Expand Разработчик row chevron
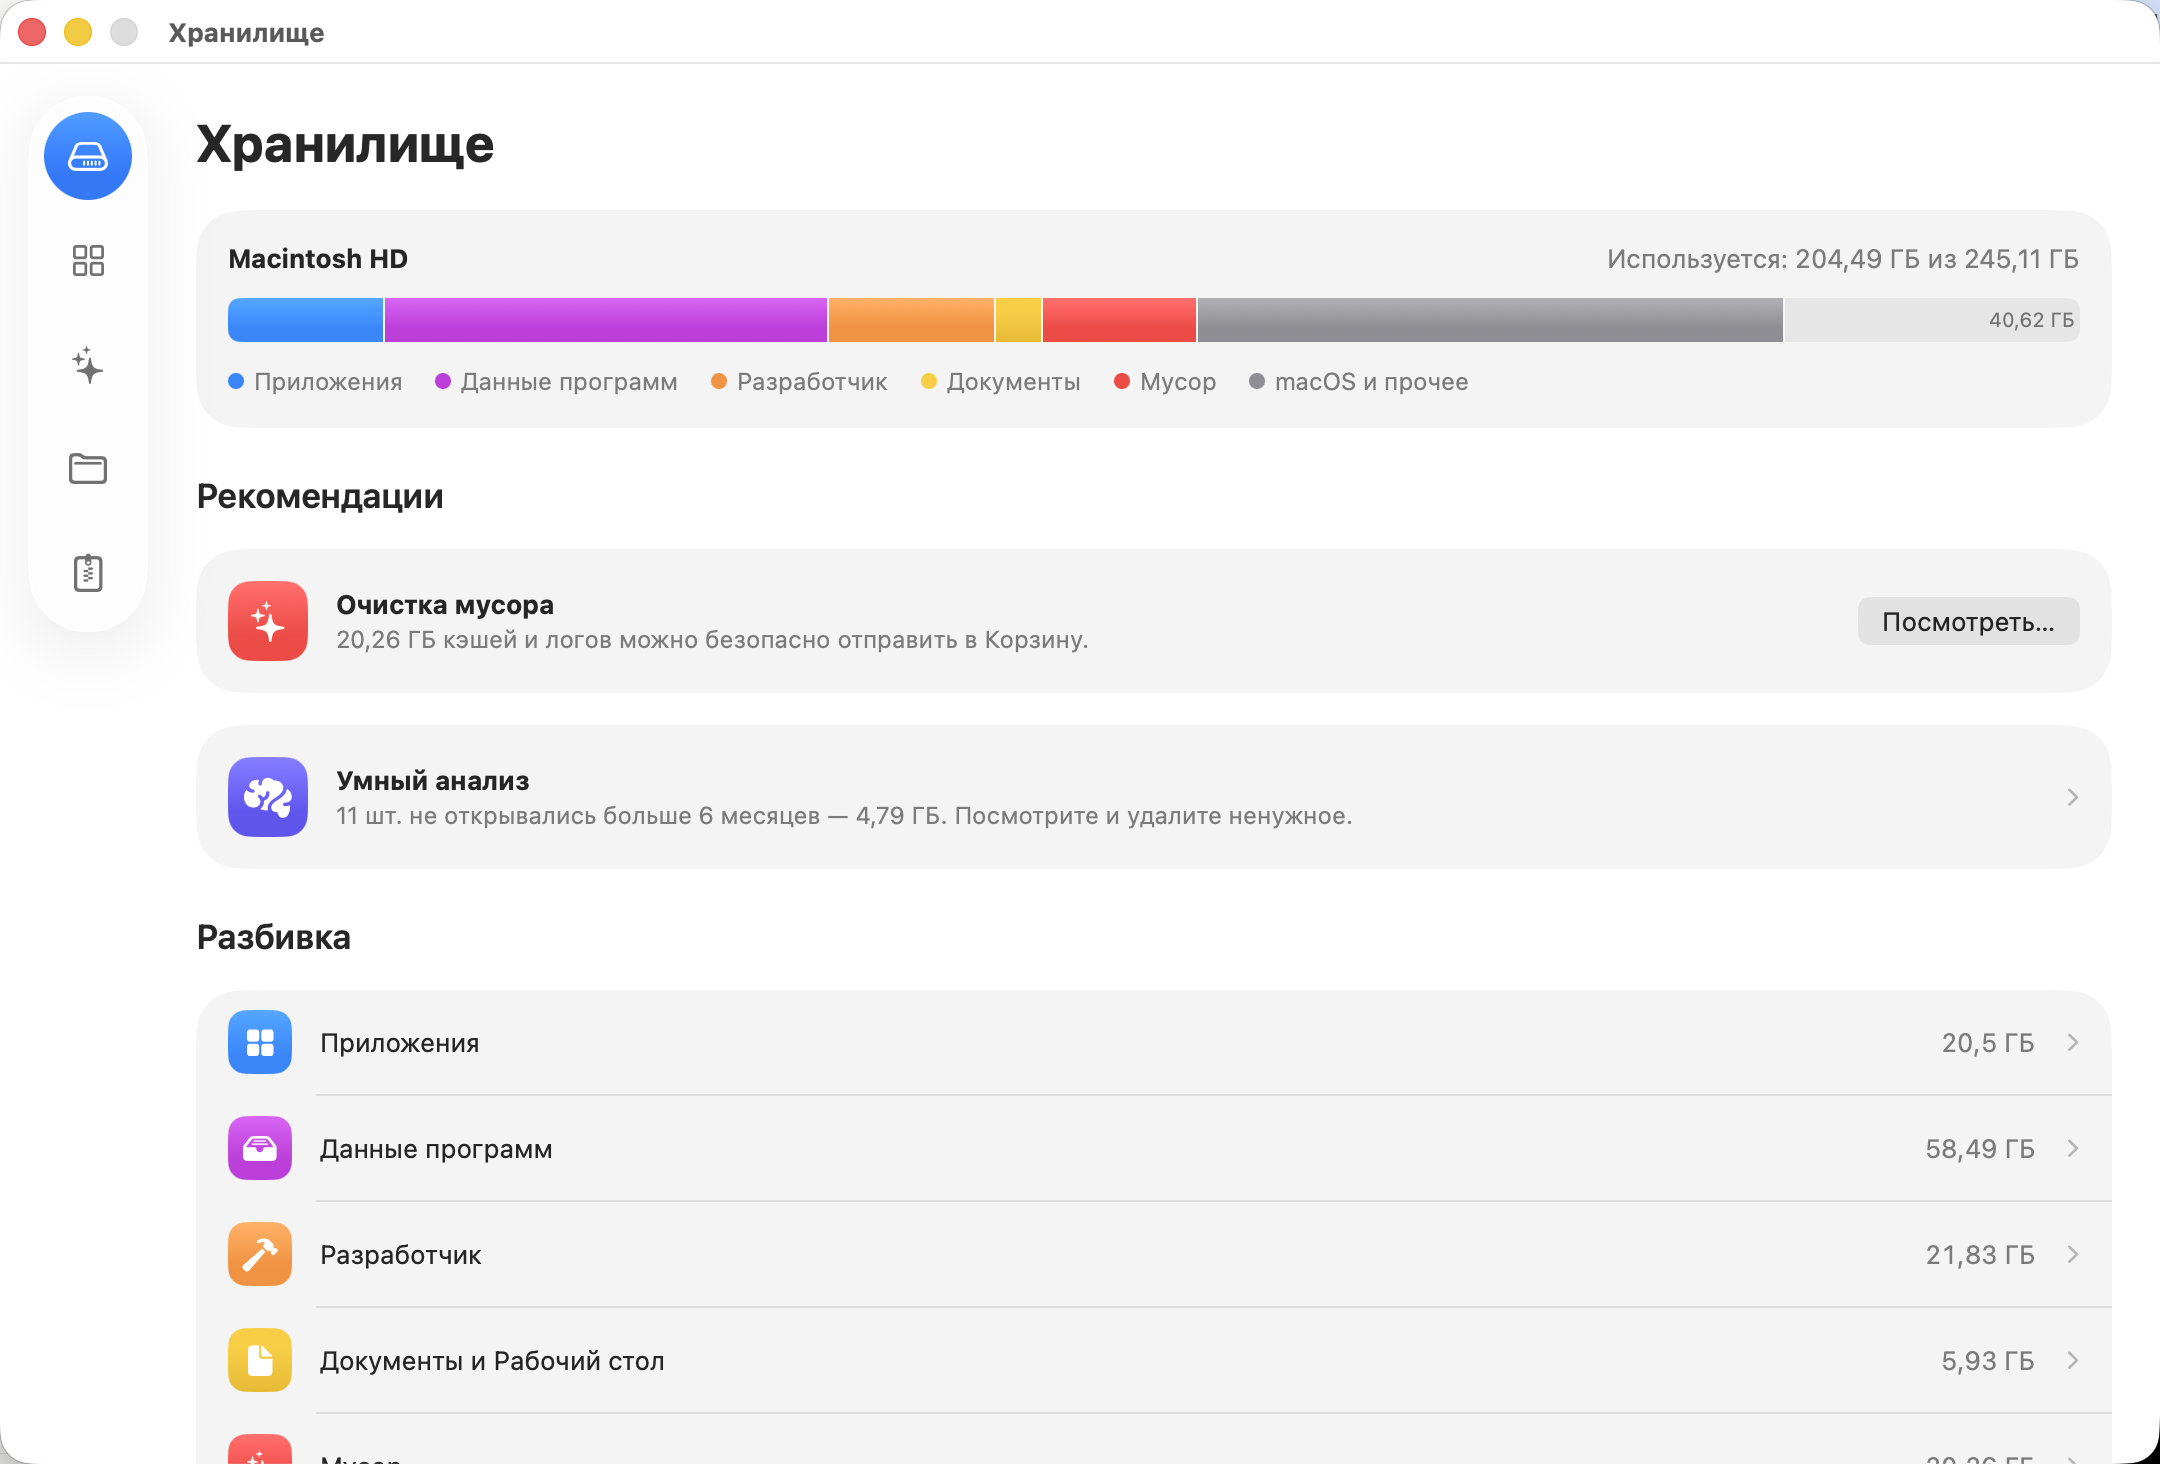The height and width of the screenshot is (1464, 2160). [x=2073, y=1254]
